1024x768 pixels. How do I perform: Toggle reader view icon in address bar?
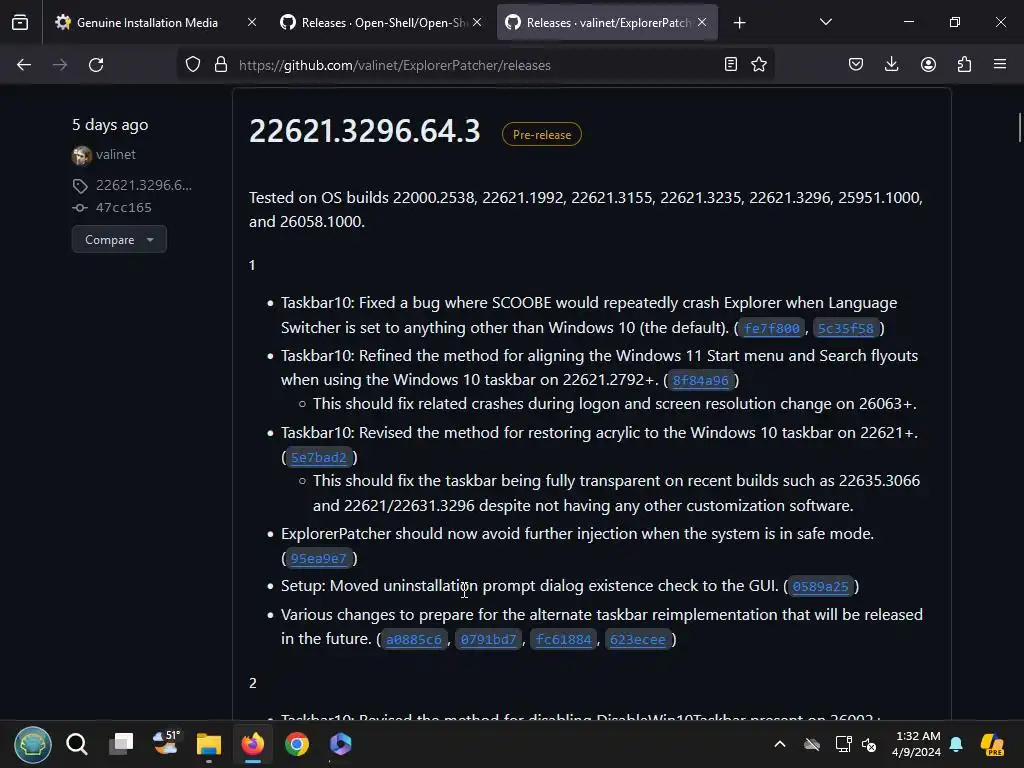(731, 64)
